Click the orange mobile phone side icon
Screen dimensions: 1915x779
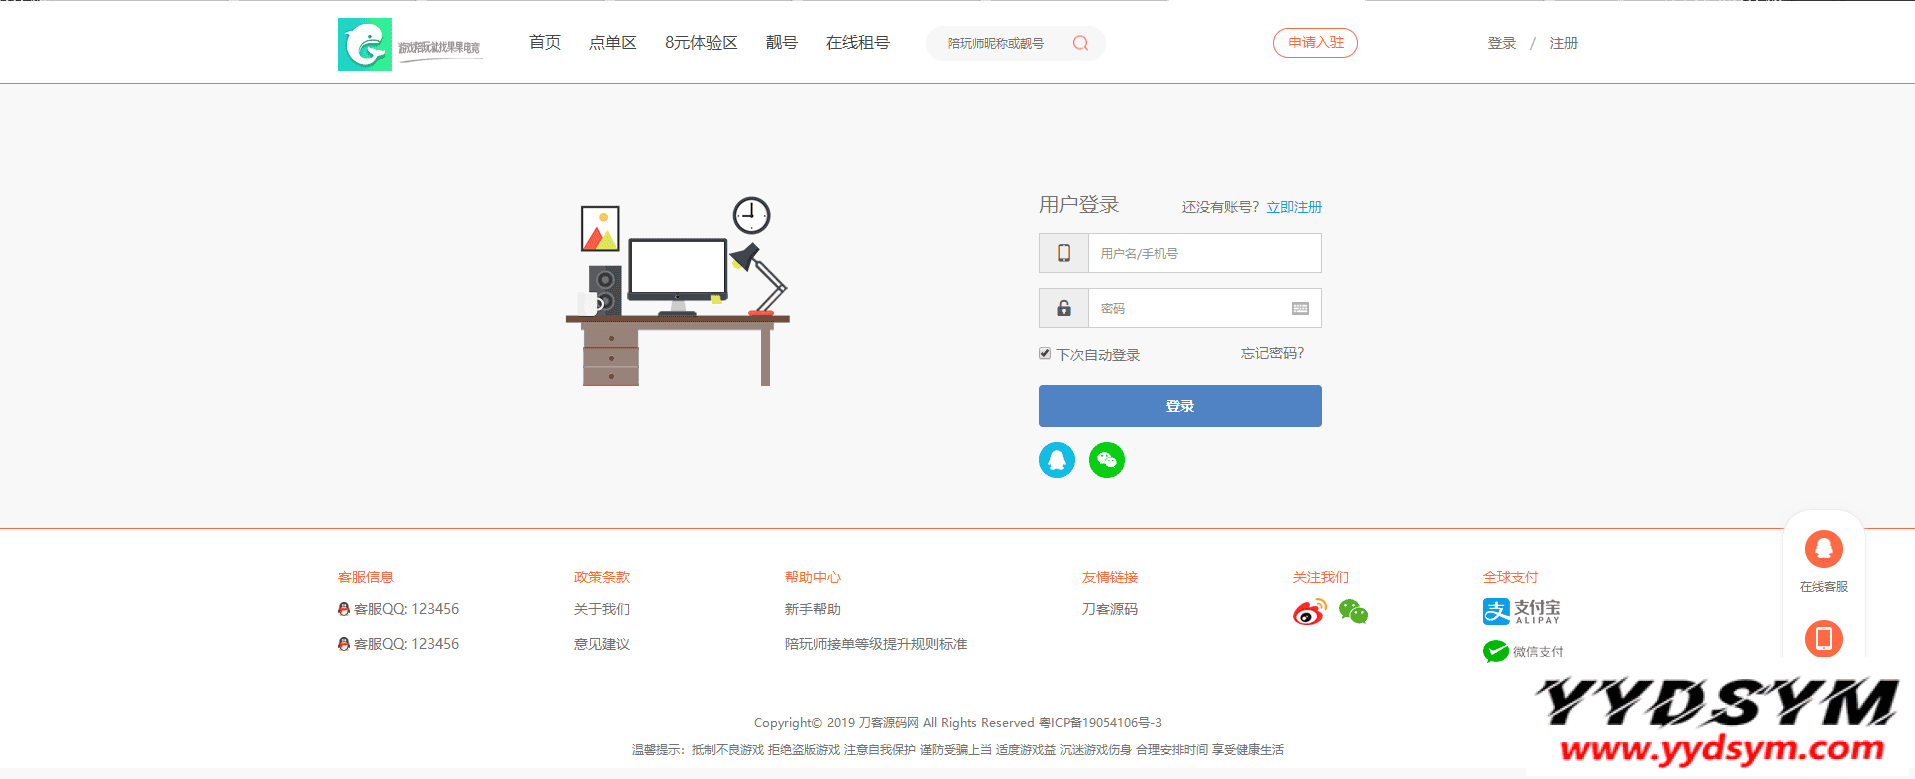(x=1824, y=638)
